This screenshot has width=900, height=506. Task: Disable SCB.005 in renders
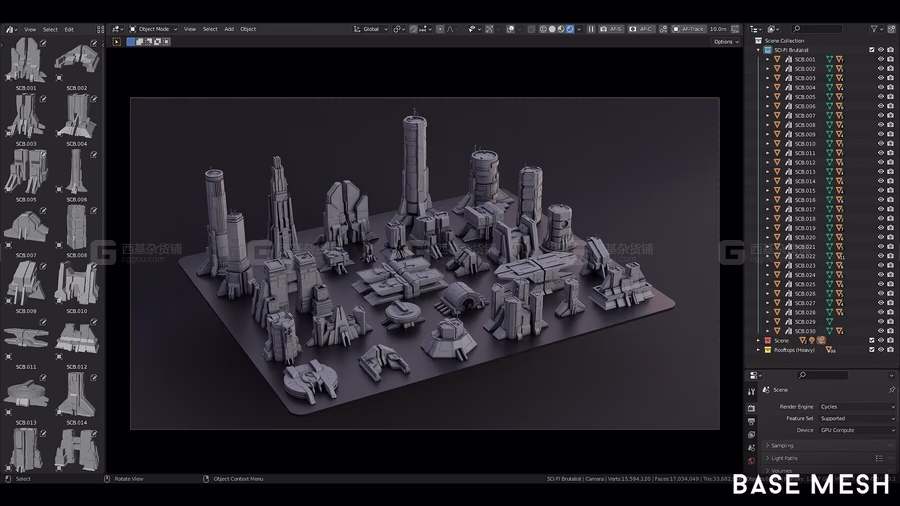tap(890, 96)
